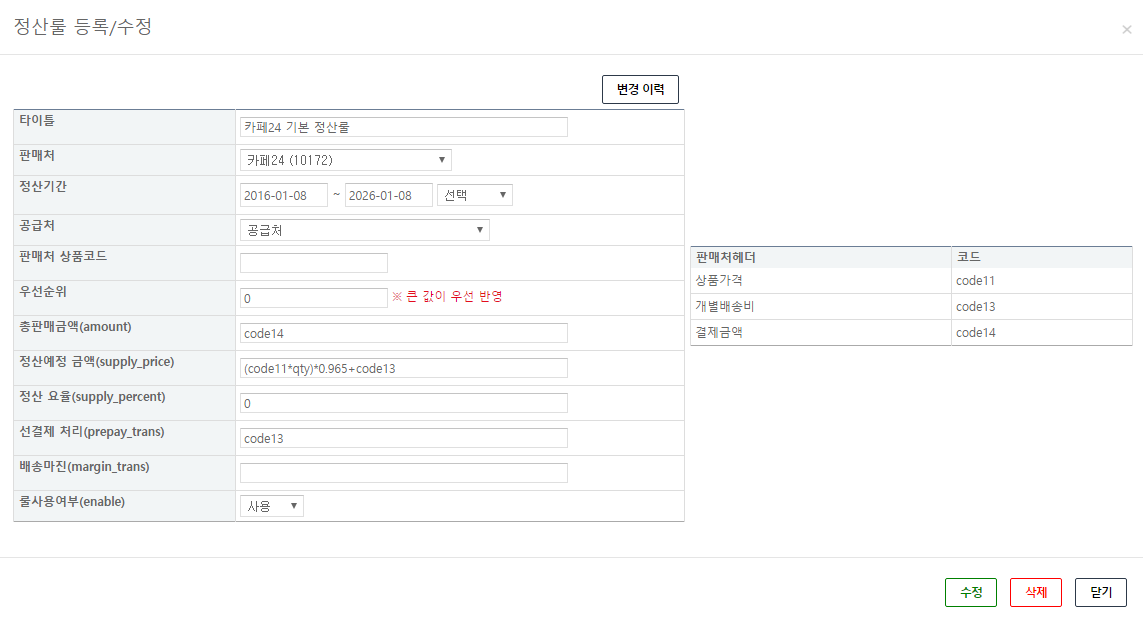Click the 타이틀 input field
Screen dimensions: 1143x624
point(403,127)
